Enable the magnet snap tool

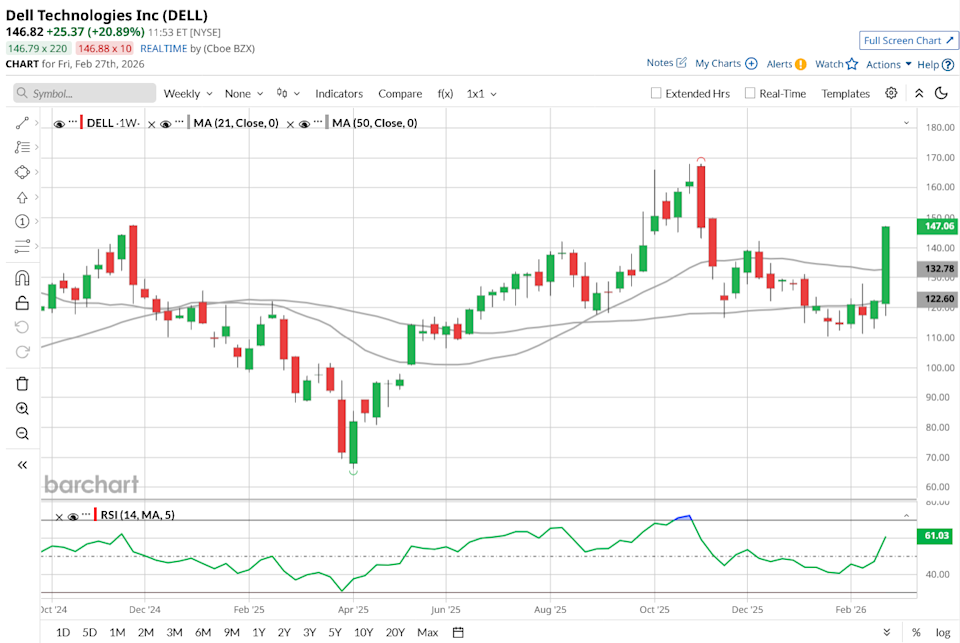tap(22, 278)
